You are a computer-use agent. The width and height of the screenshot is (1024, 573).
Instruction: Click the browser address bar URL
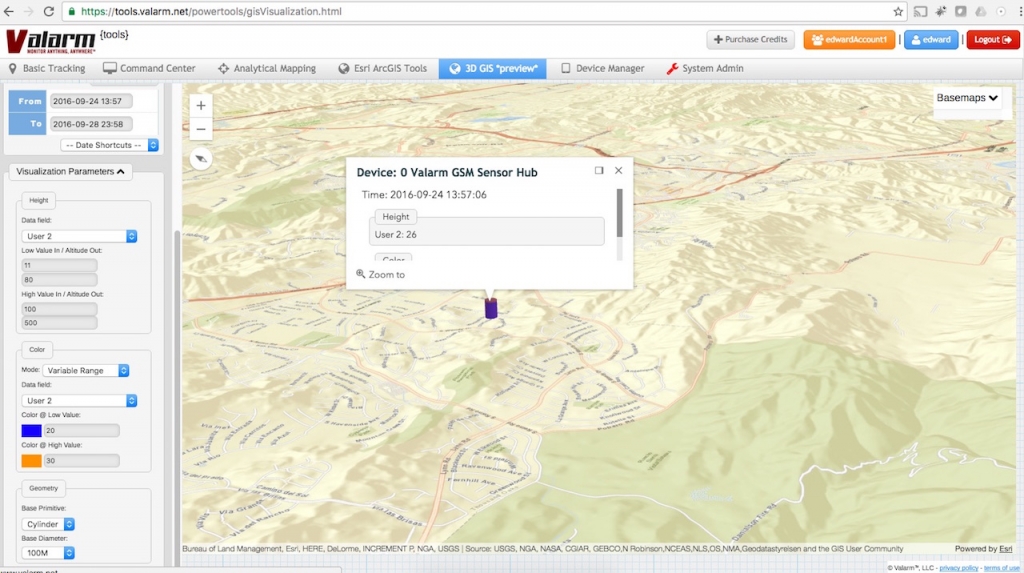[x=211, y=11]
